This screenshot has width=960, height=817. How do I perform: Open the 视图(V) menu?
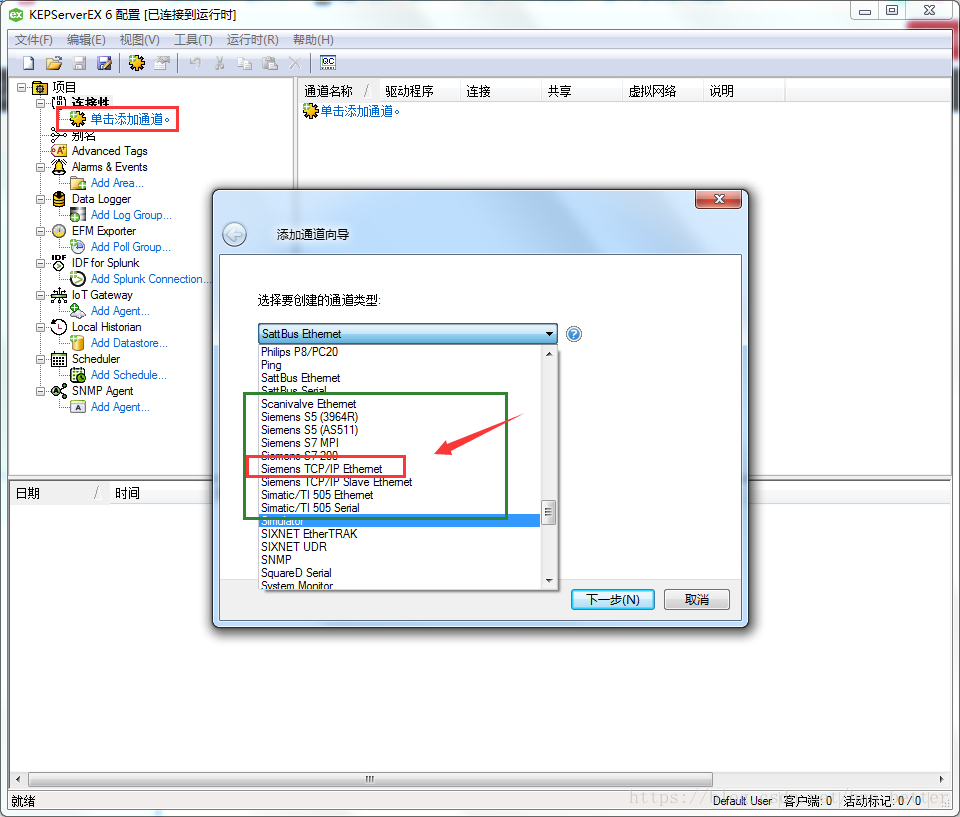[140, 40]
